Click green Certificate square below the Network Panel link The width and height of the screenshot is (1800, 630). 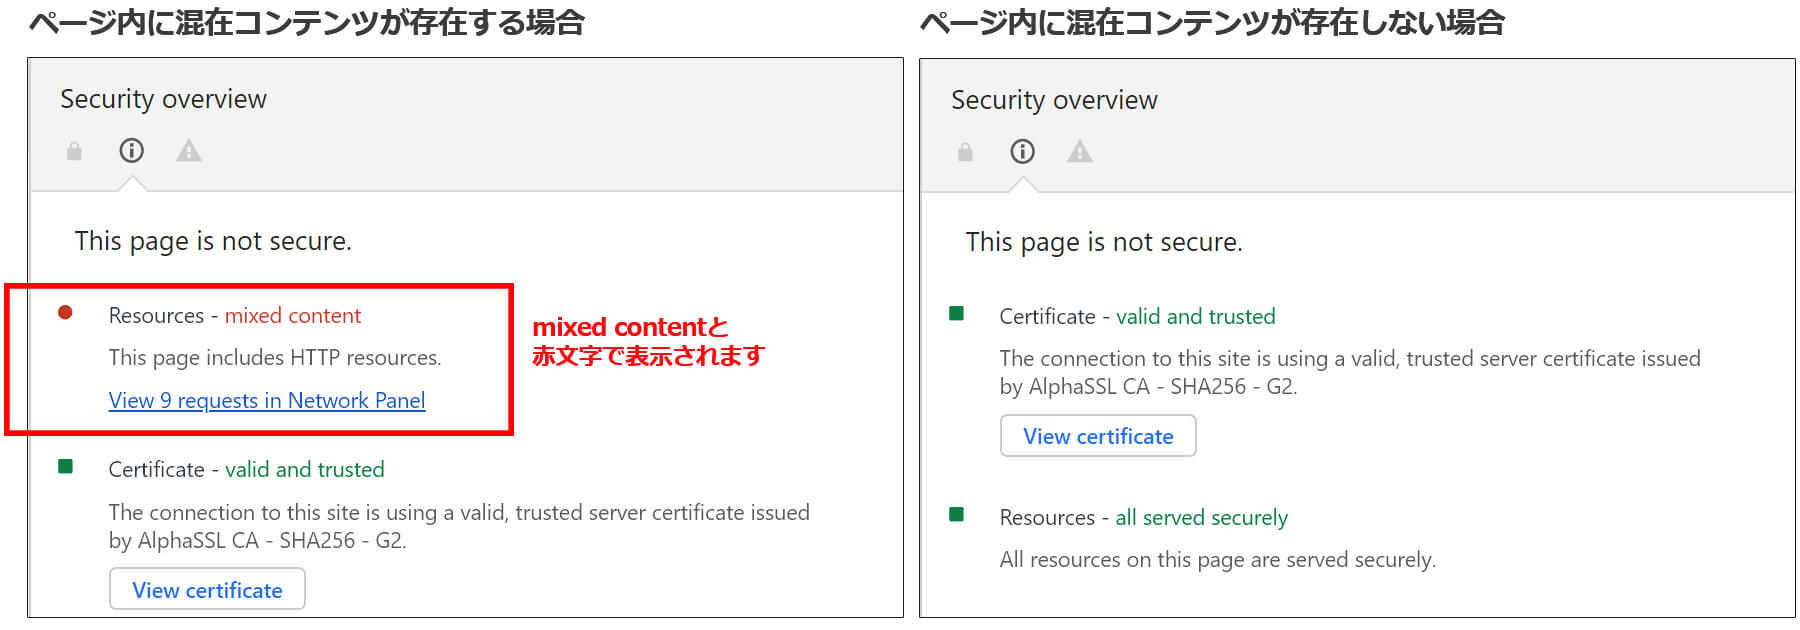66,467
